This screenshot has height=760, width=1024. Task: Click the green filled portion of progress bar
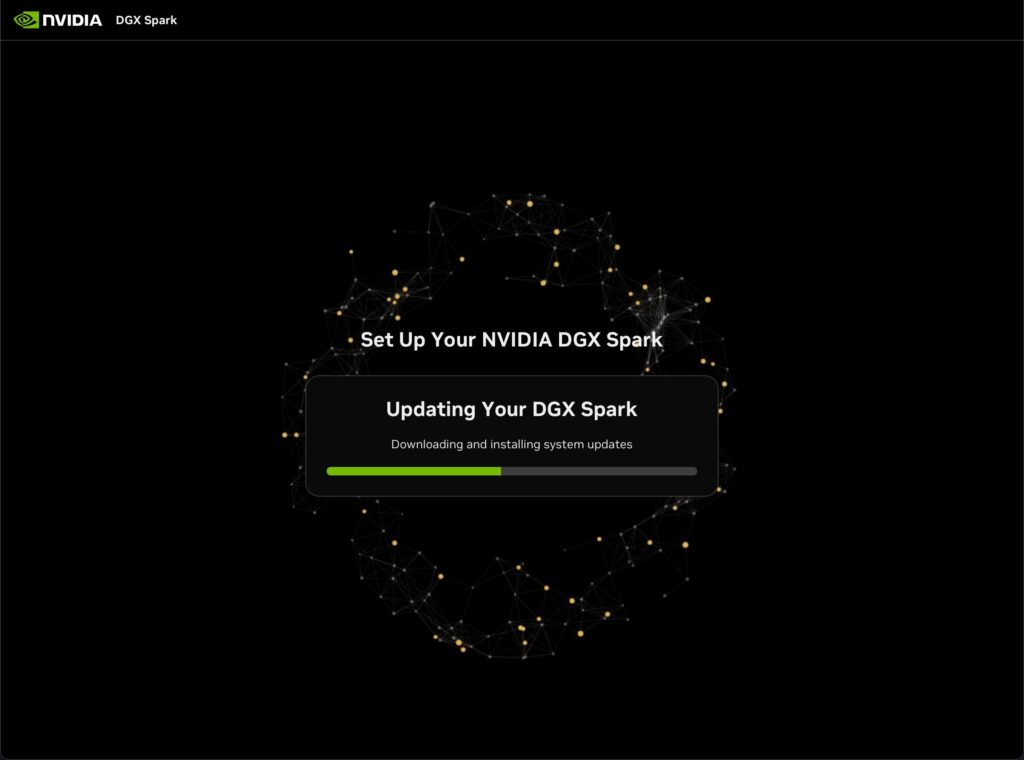[x=413, y=471]
